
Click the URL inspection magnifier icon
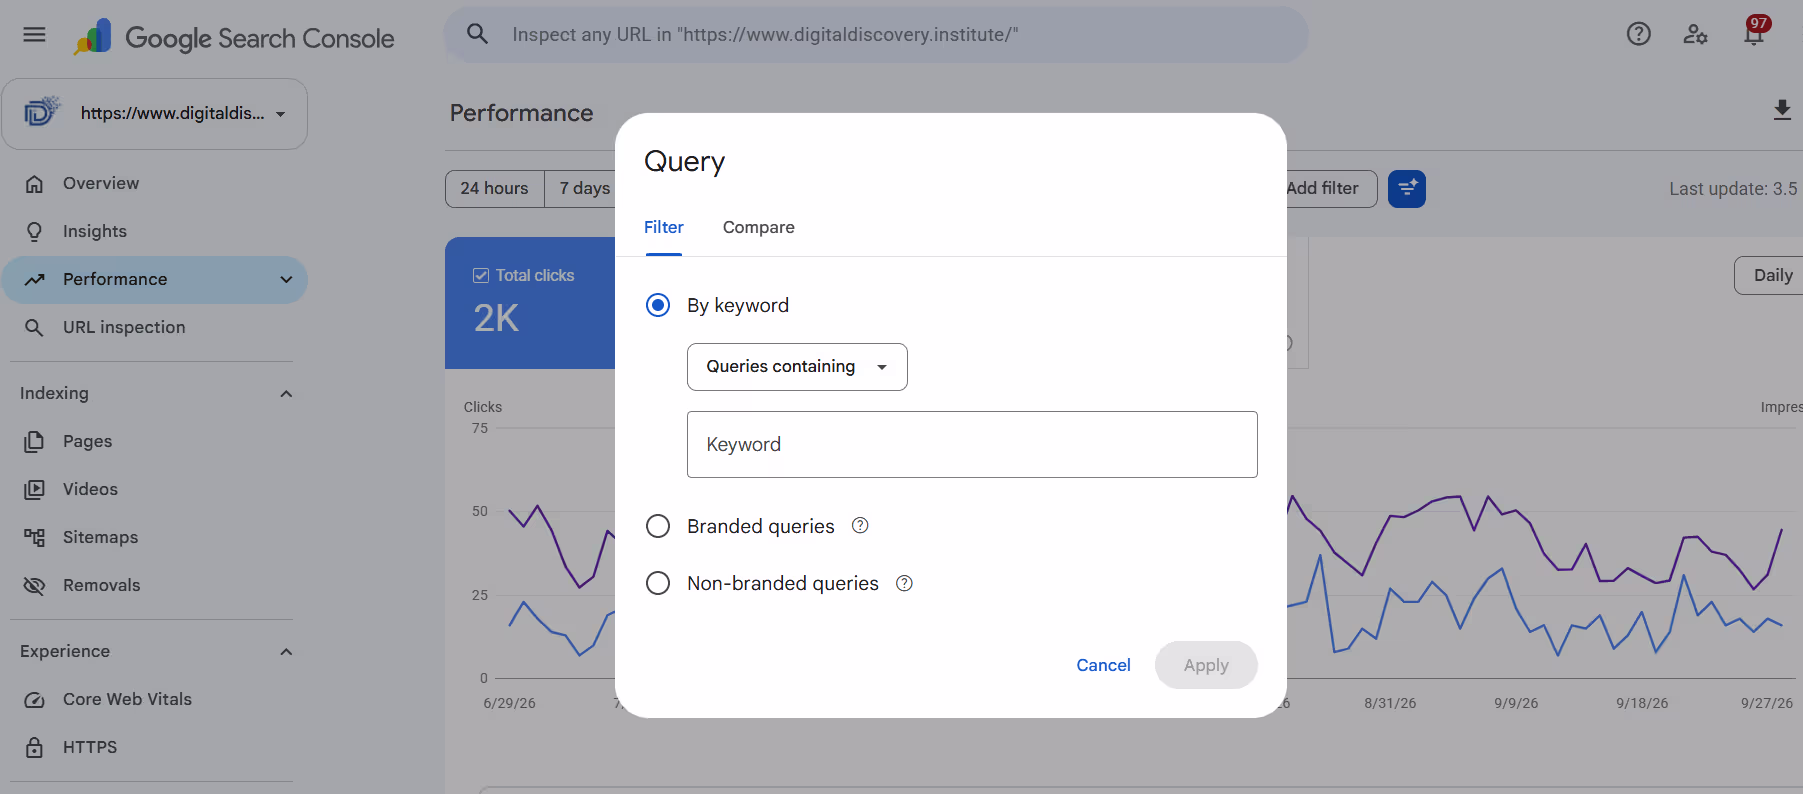click(x=34, y=328)
